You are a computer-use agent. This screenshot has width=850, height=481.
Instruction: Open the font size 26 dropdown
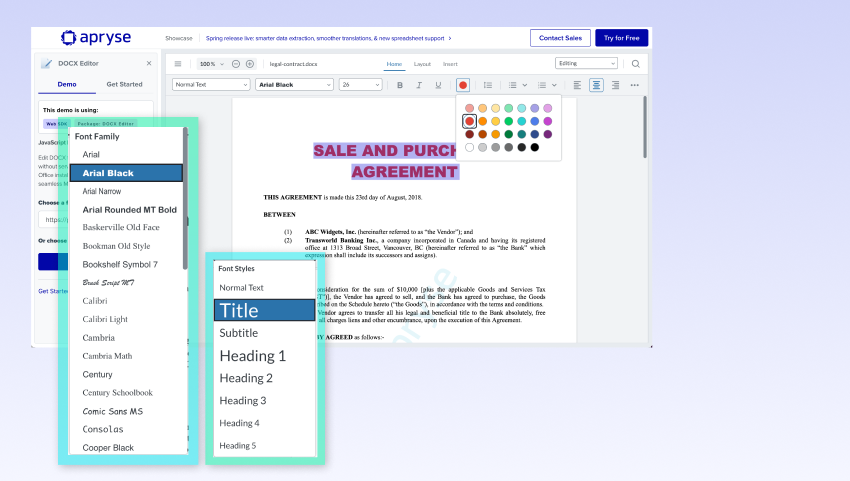360,85
